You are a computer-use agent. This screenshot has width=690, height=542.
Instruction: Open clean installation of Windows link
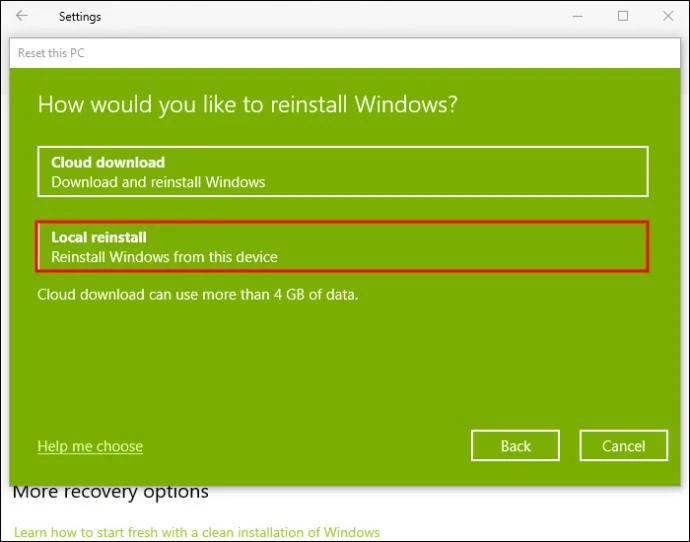point(197,532)
